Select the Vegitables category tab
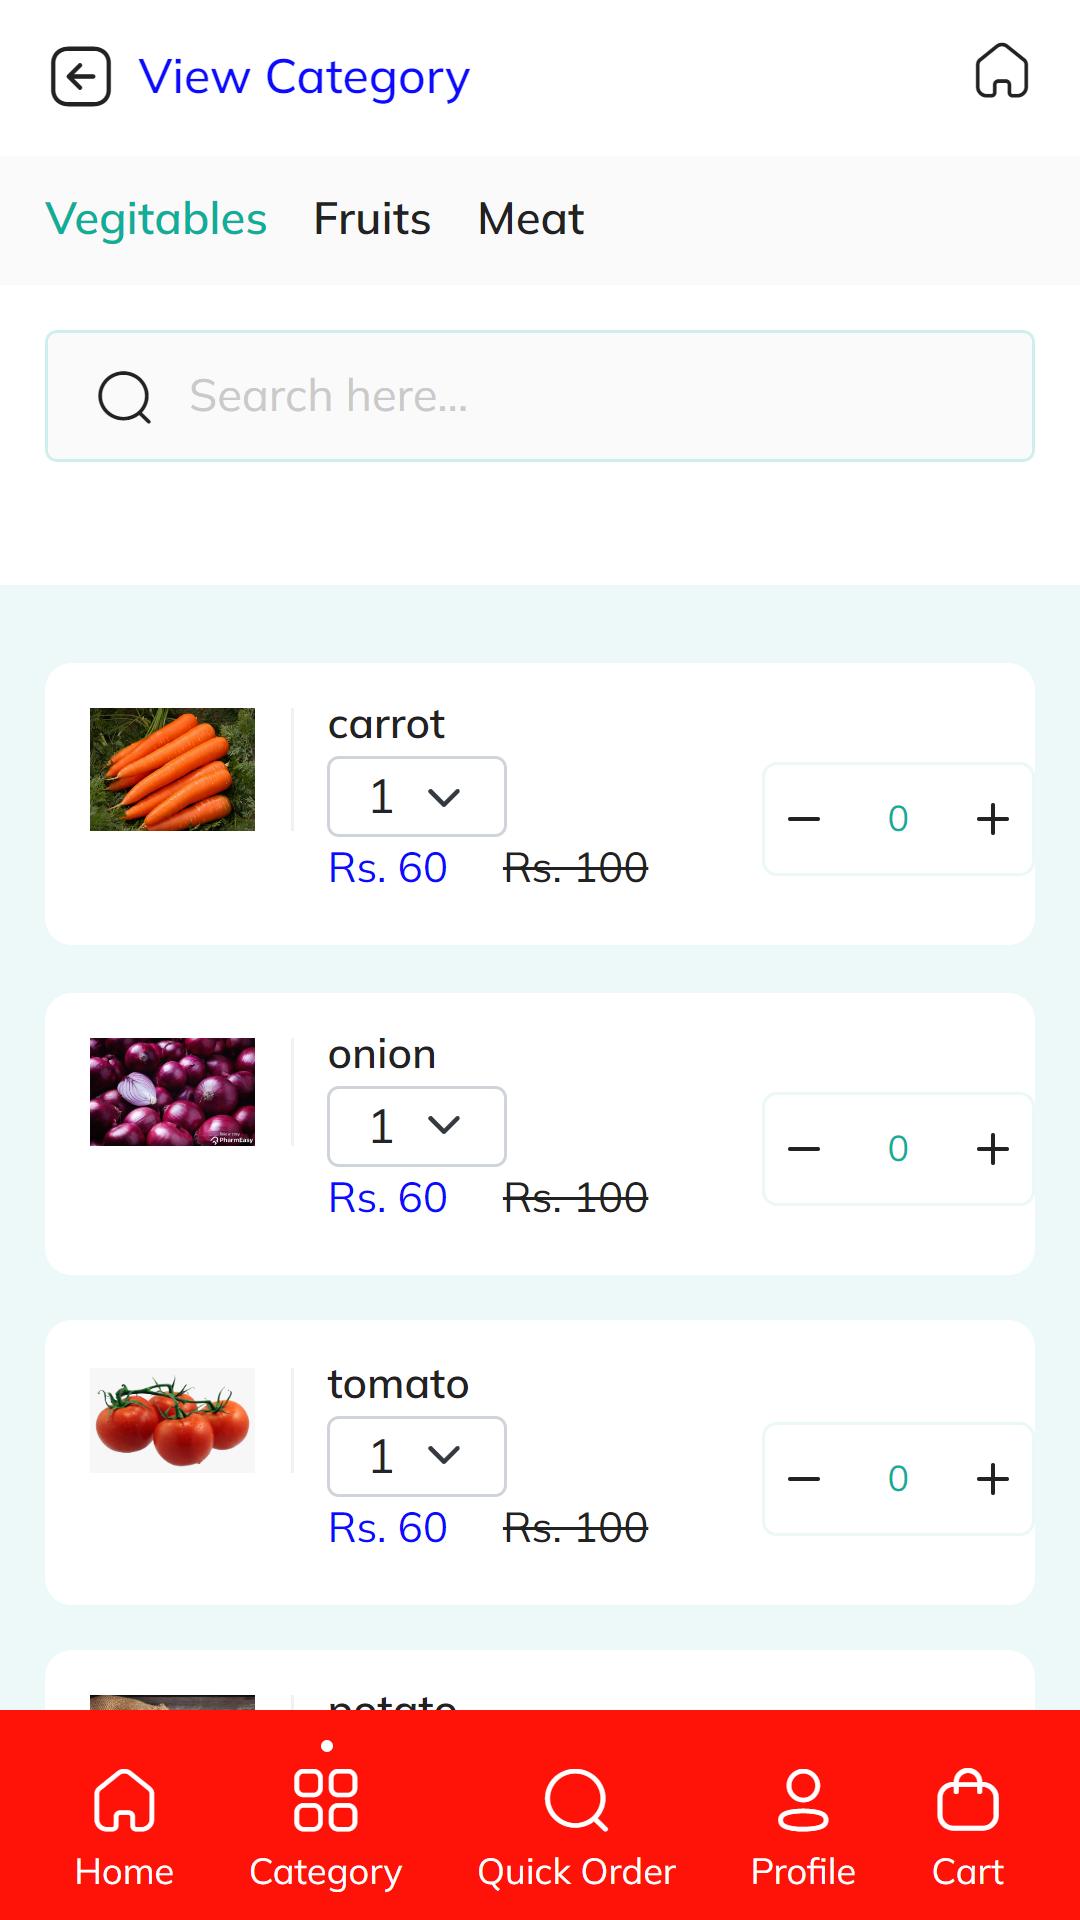The height and width of the screenshot is (1920, 1080). pyautogui.click(x=156, y=219)
